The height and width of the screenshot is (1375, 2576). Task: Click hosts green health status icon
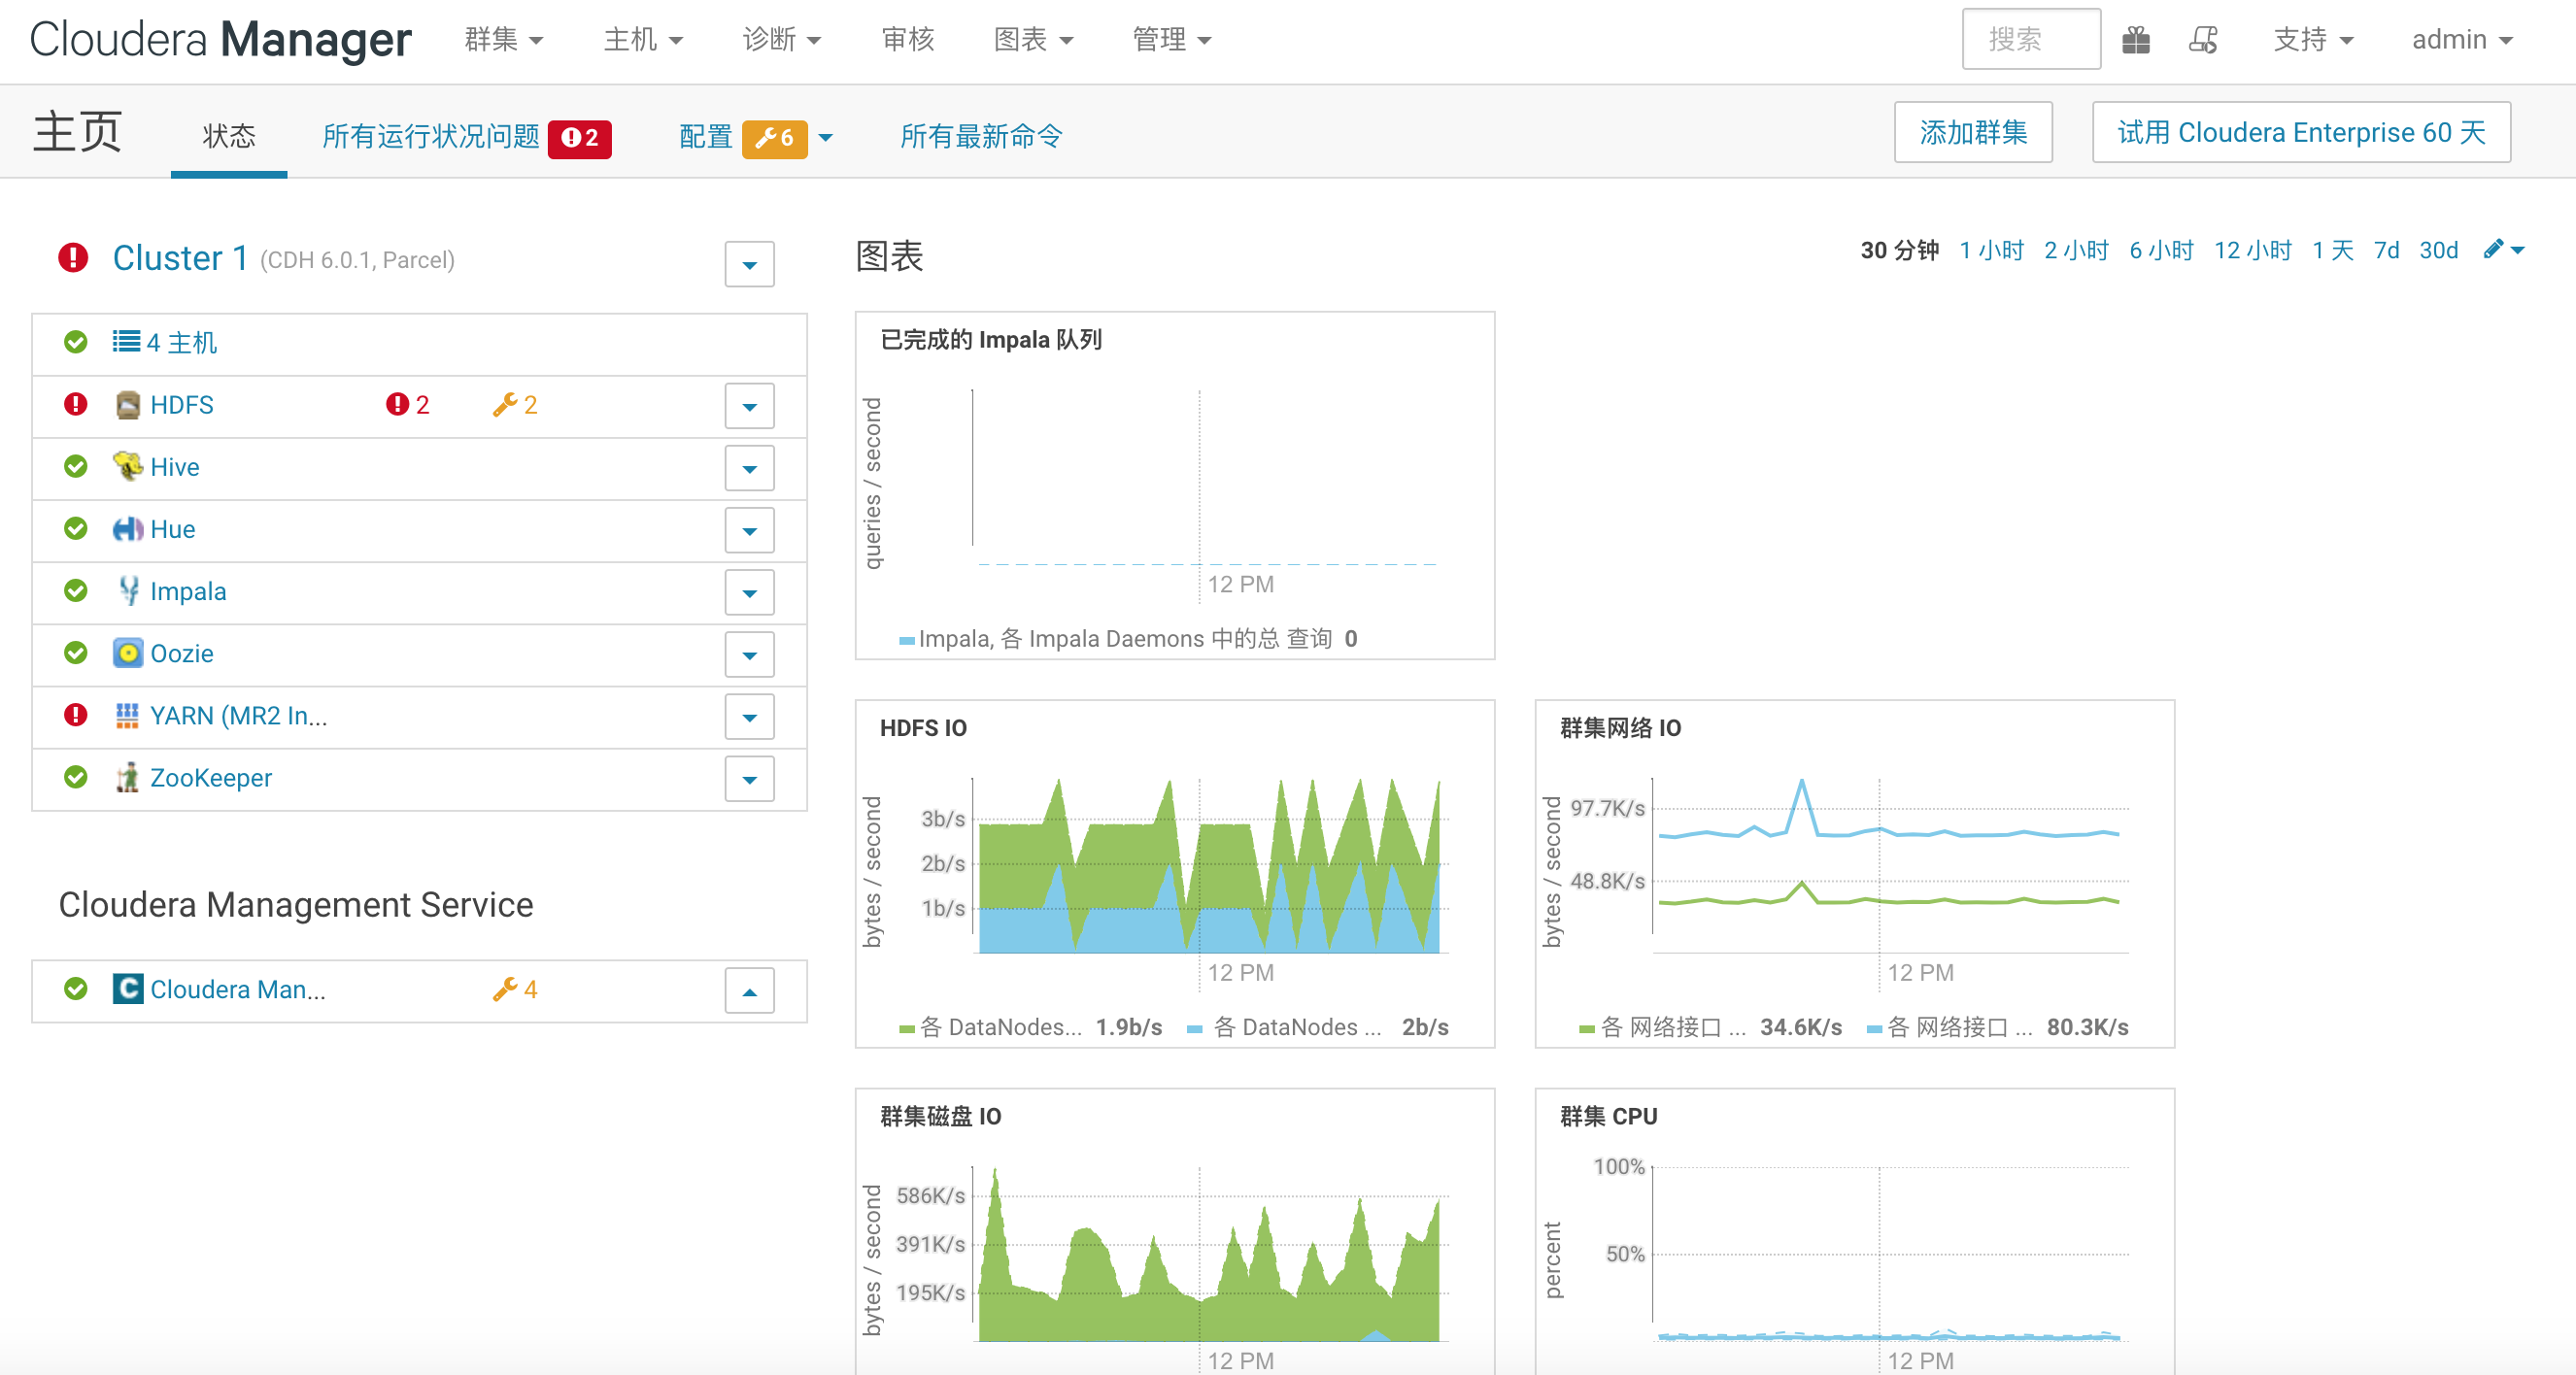(75, 342)
